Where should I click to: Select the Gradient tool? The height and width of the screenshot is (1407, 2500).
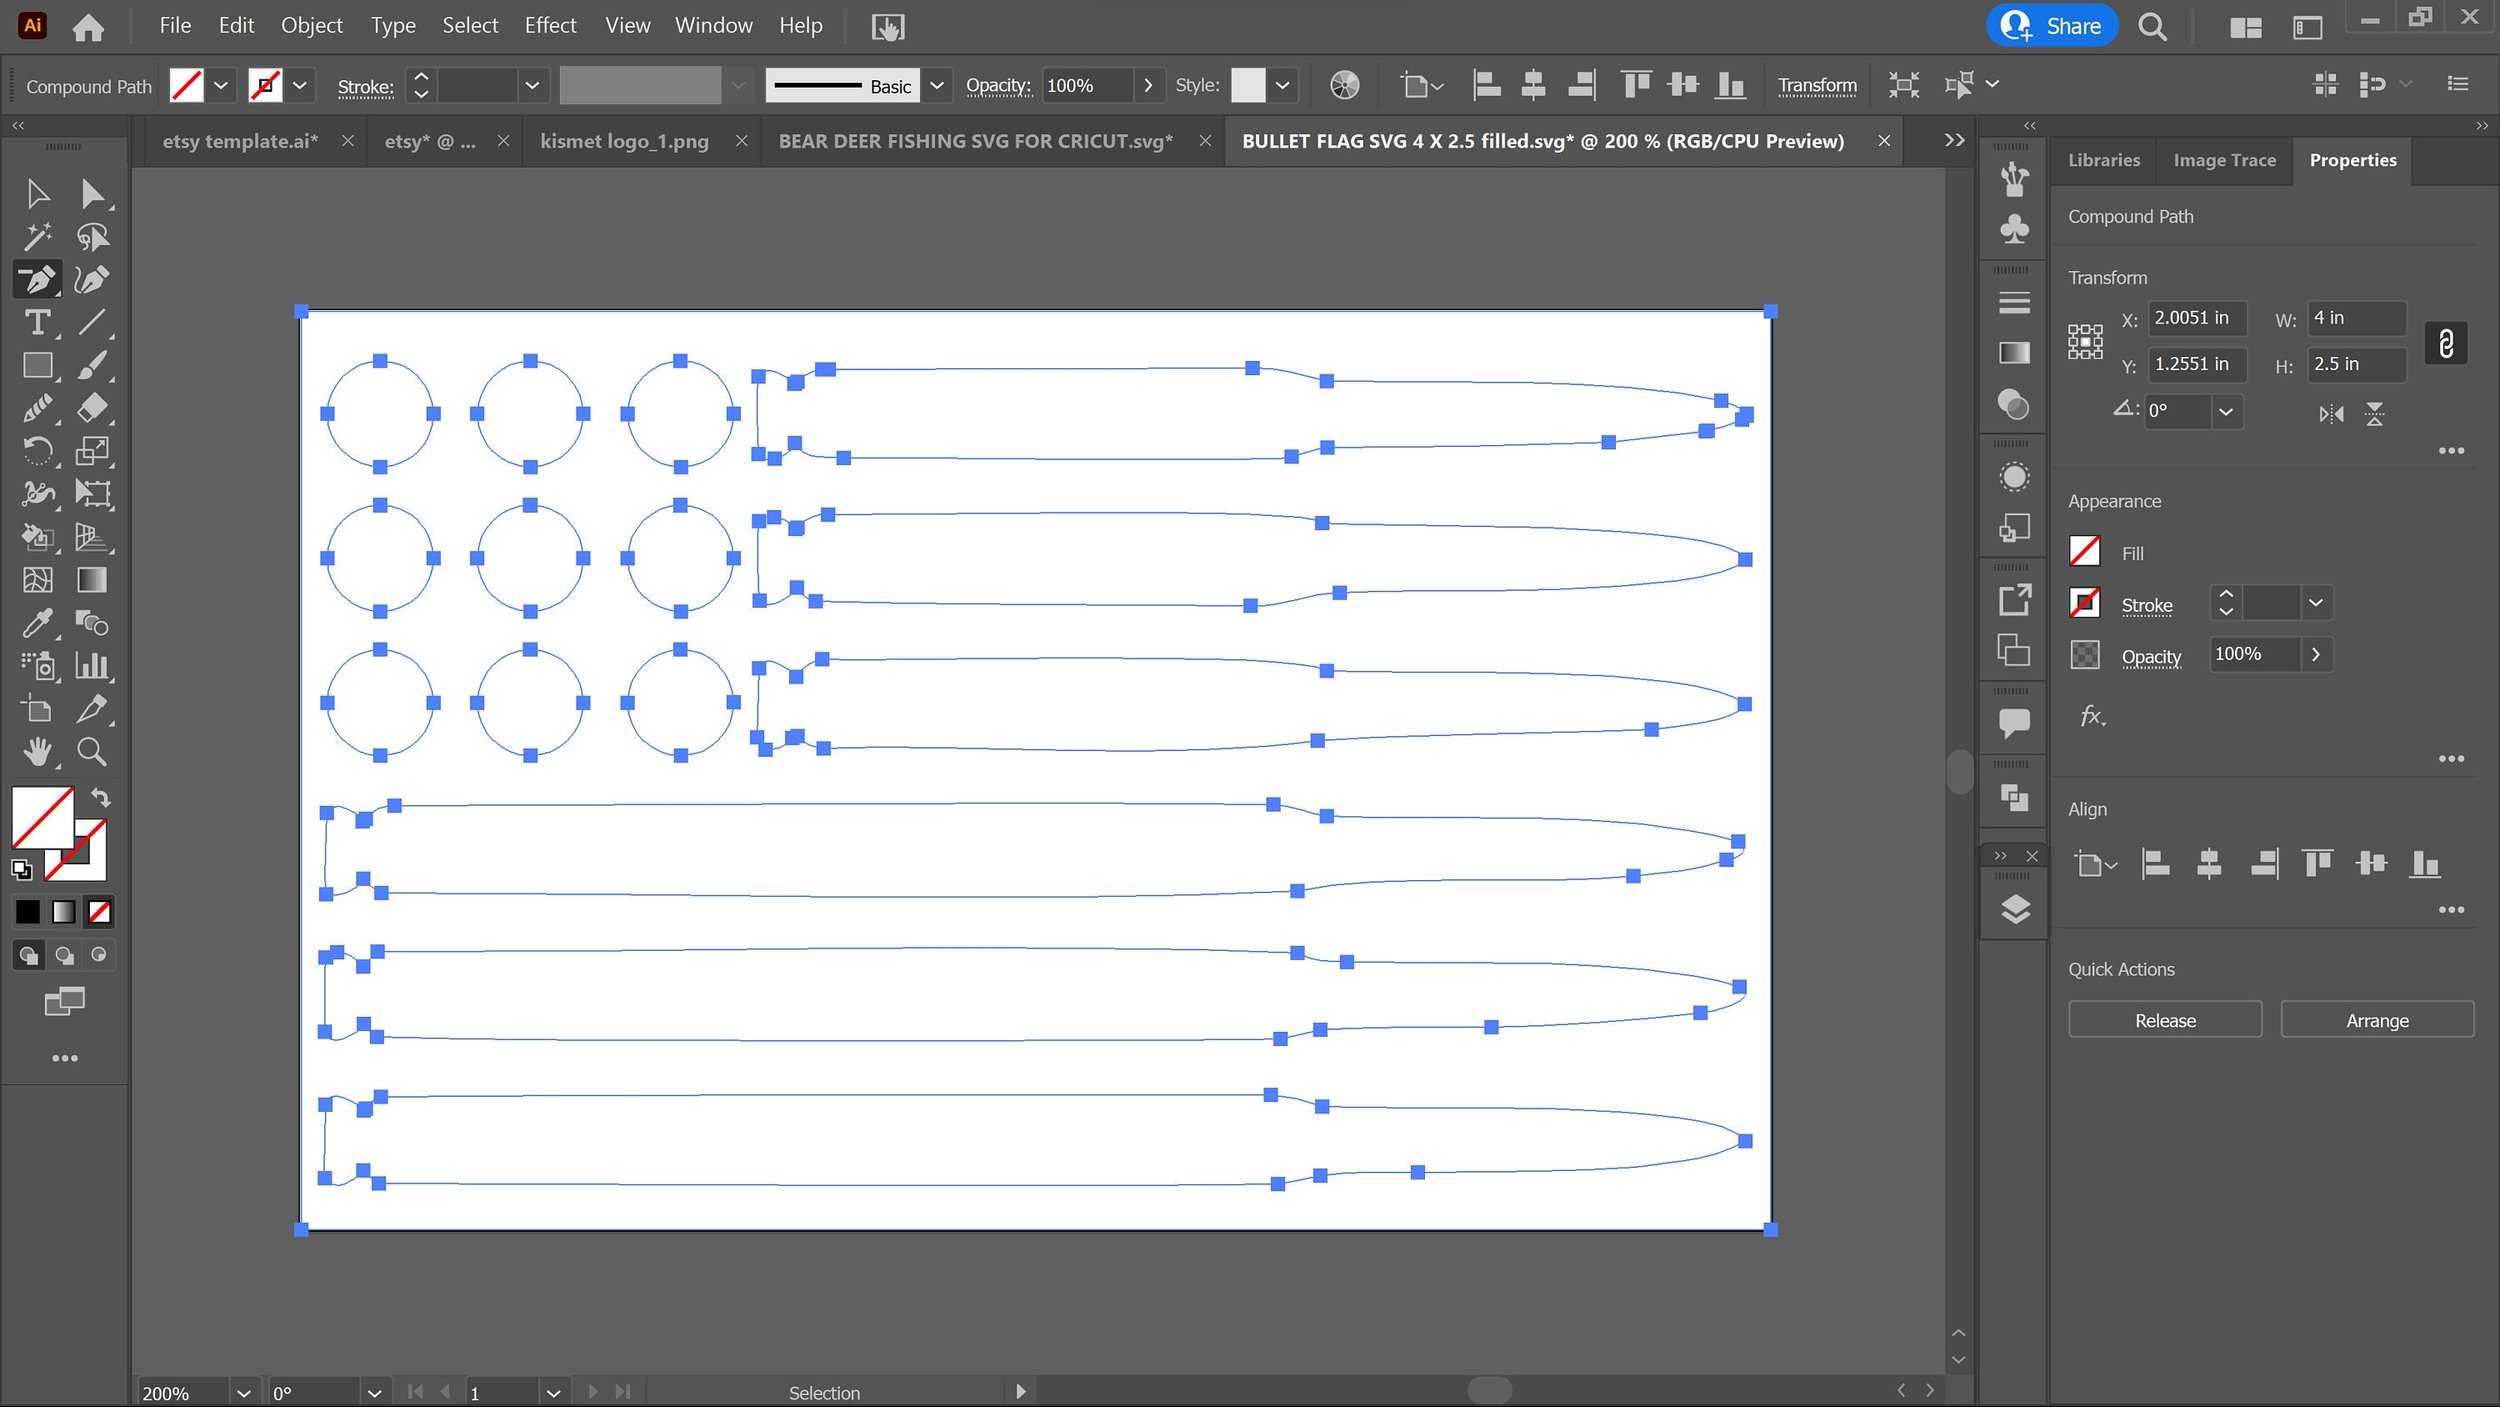click(x=92, y=580)
